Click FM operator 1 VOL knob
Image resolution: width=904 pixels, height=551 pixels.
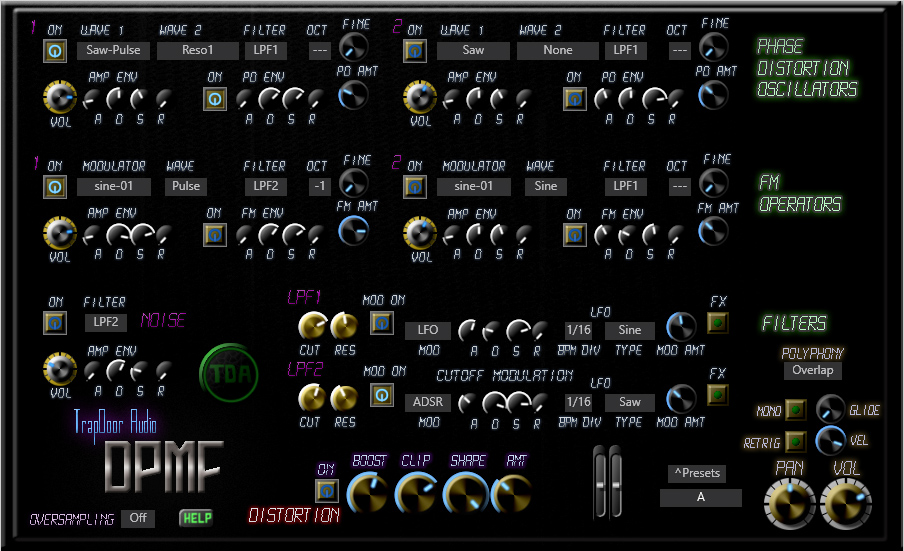tap(59, 233)
